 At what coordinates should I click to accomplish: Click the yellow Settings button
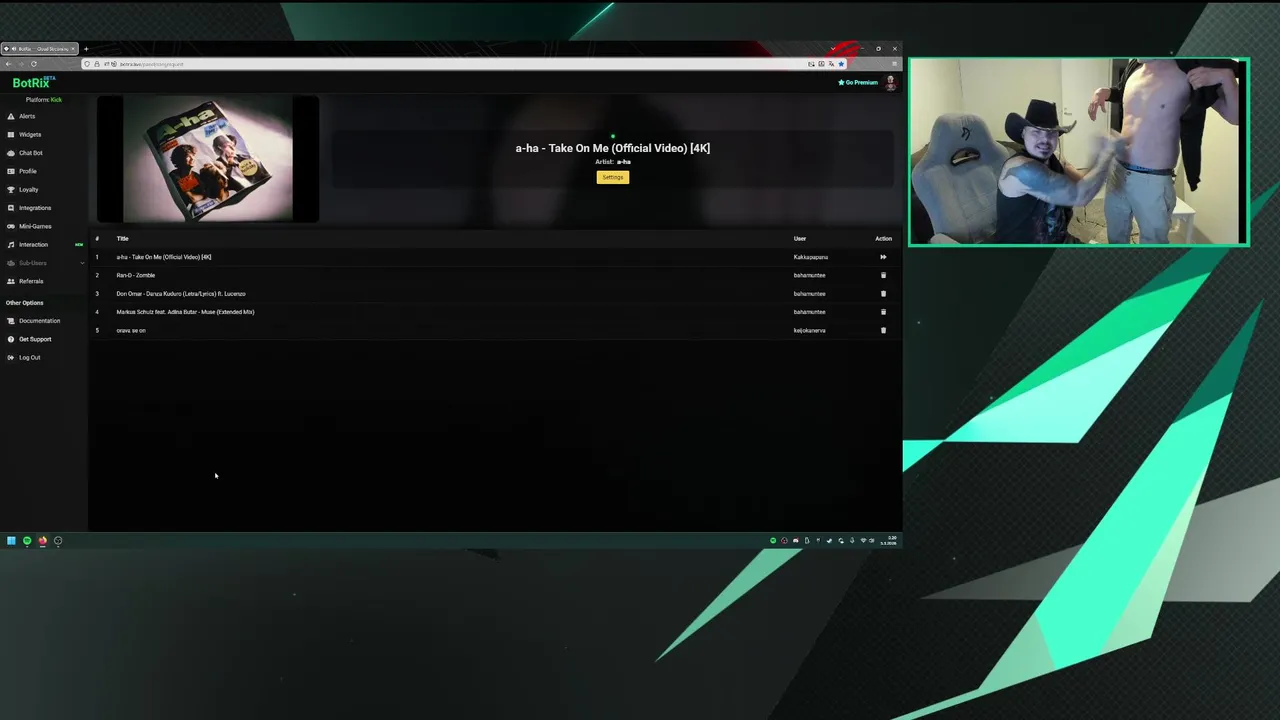[613, 177]
